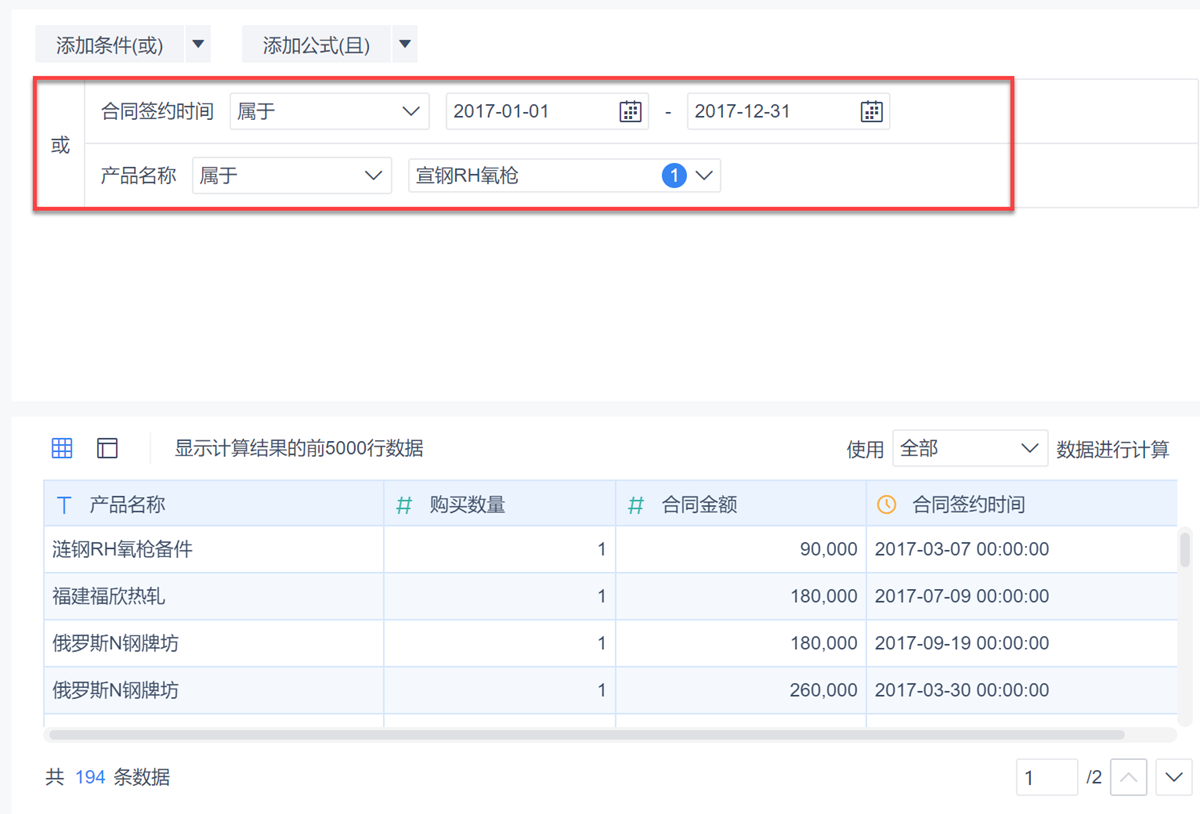Viewport: 1200px width, 814px height.
Task: Click the number icon beside 合同金额
Action: click(x=636, y=505)
